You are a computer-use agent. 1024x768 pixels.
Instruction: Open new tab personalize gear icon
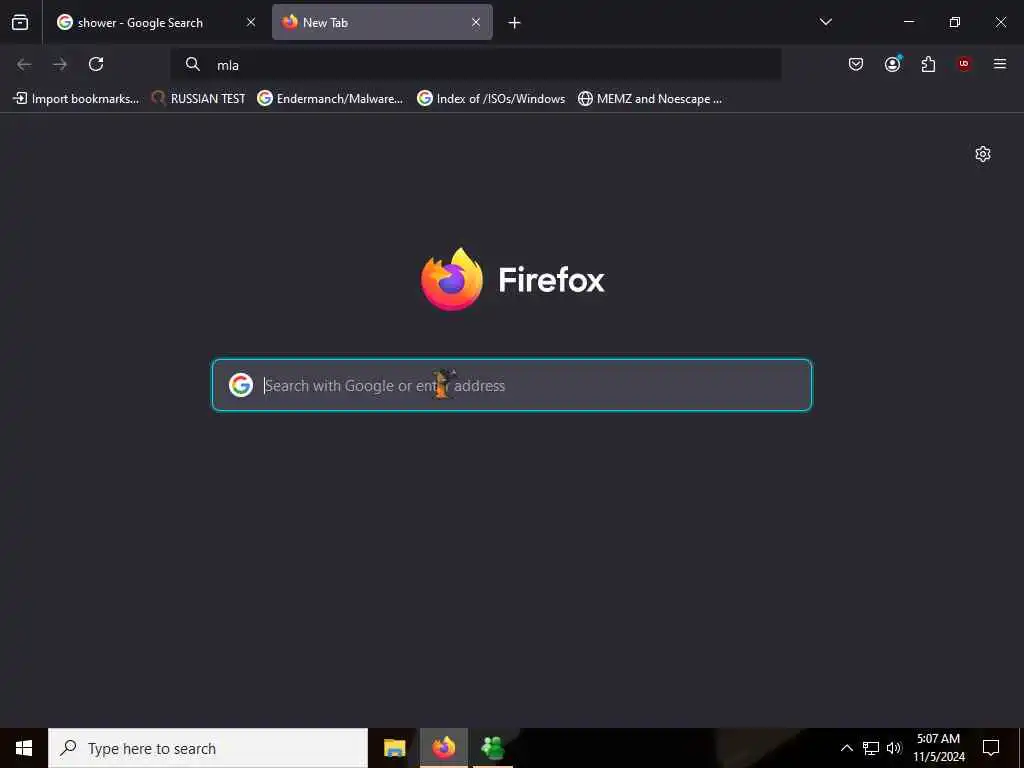(983, 154)
